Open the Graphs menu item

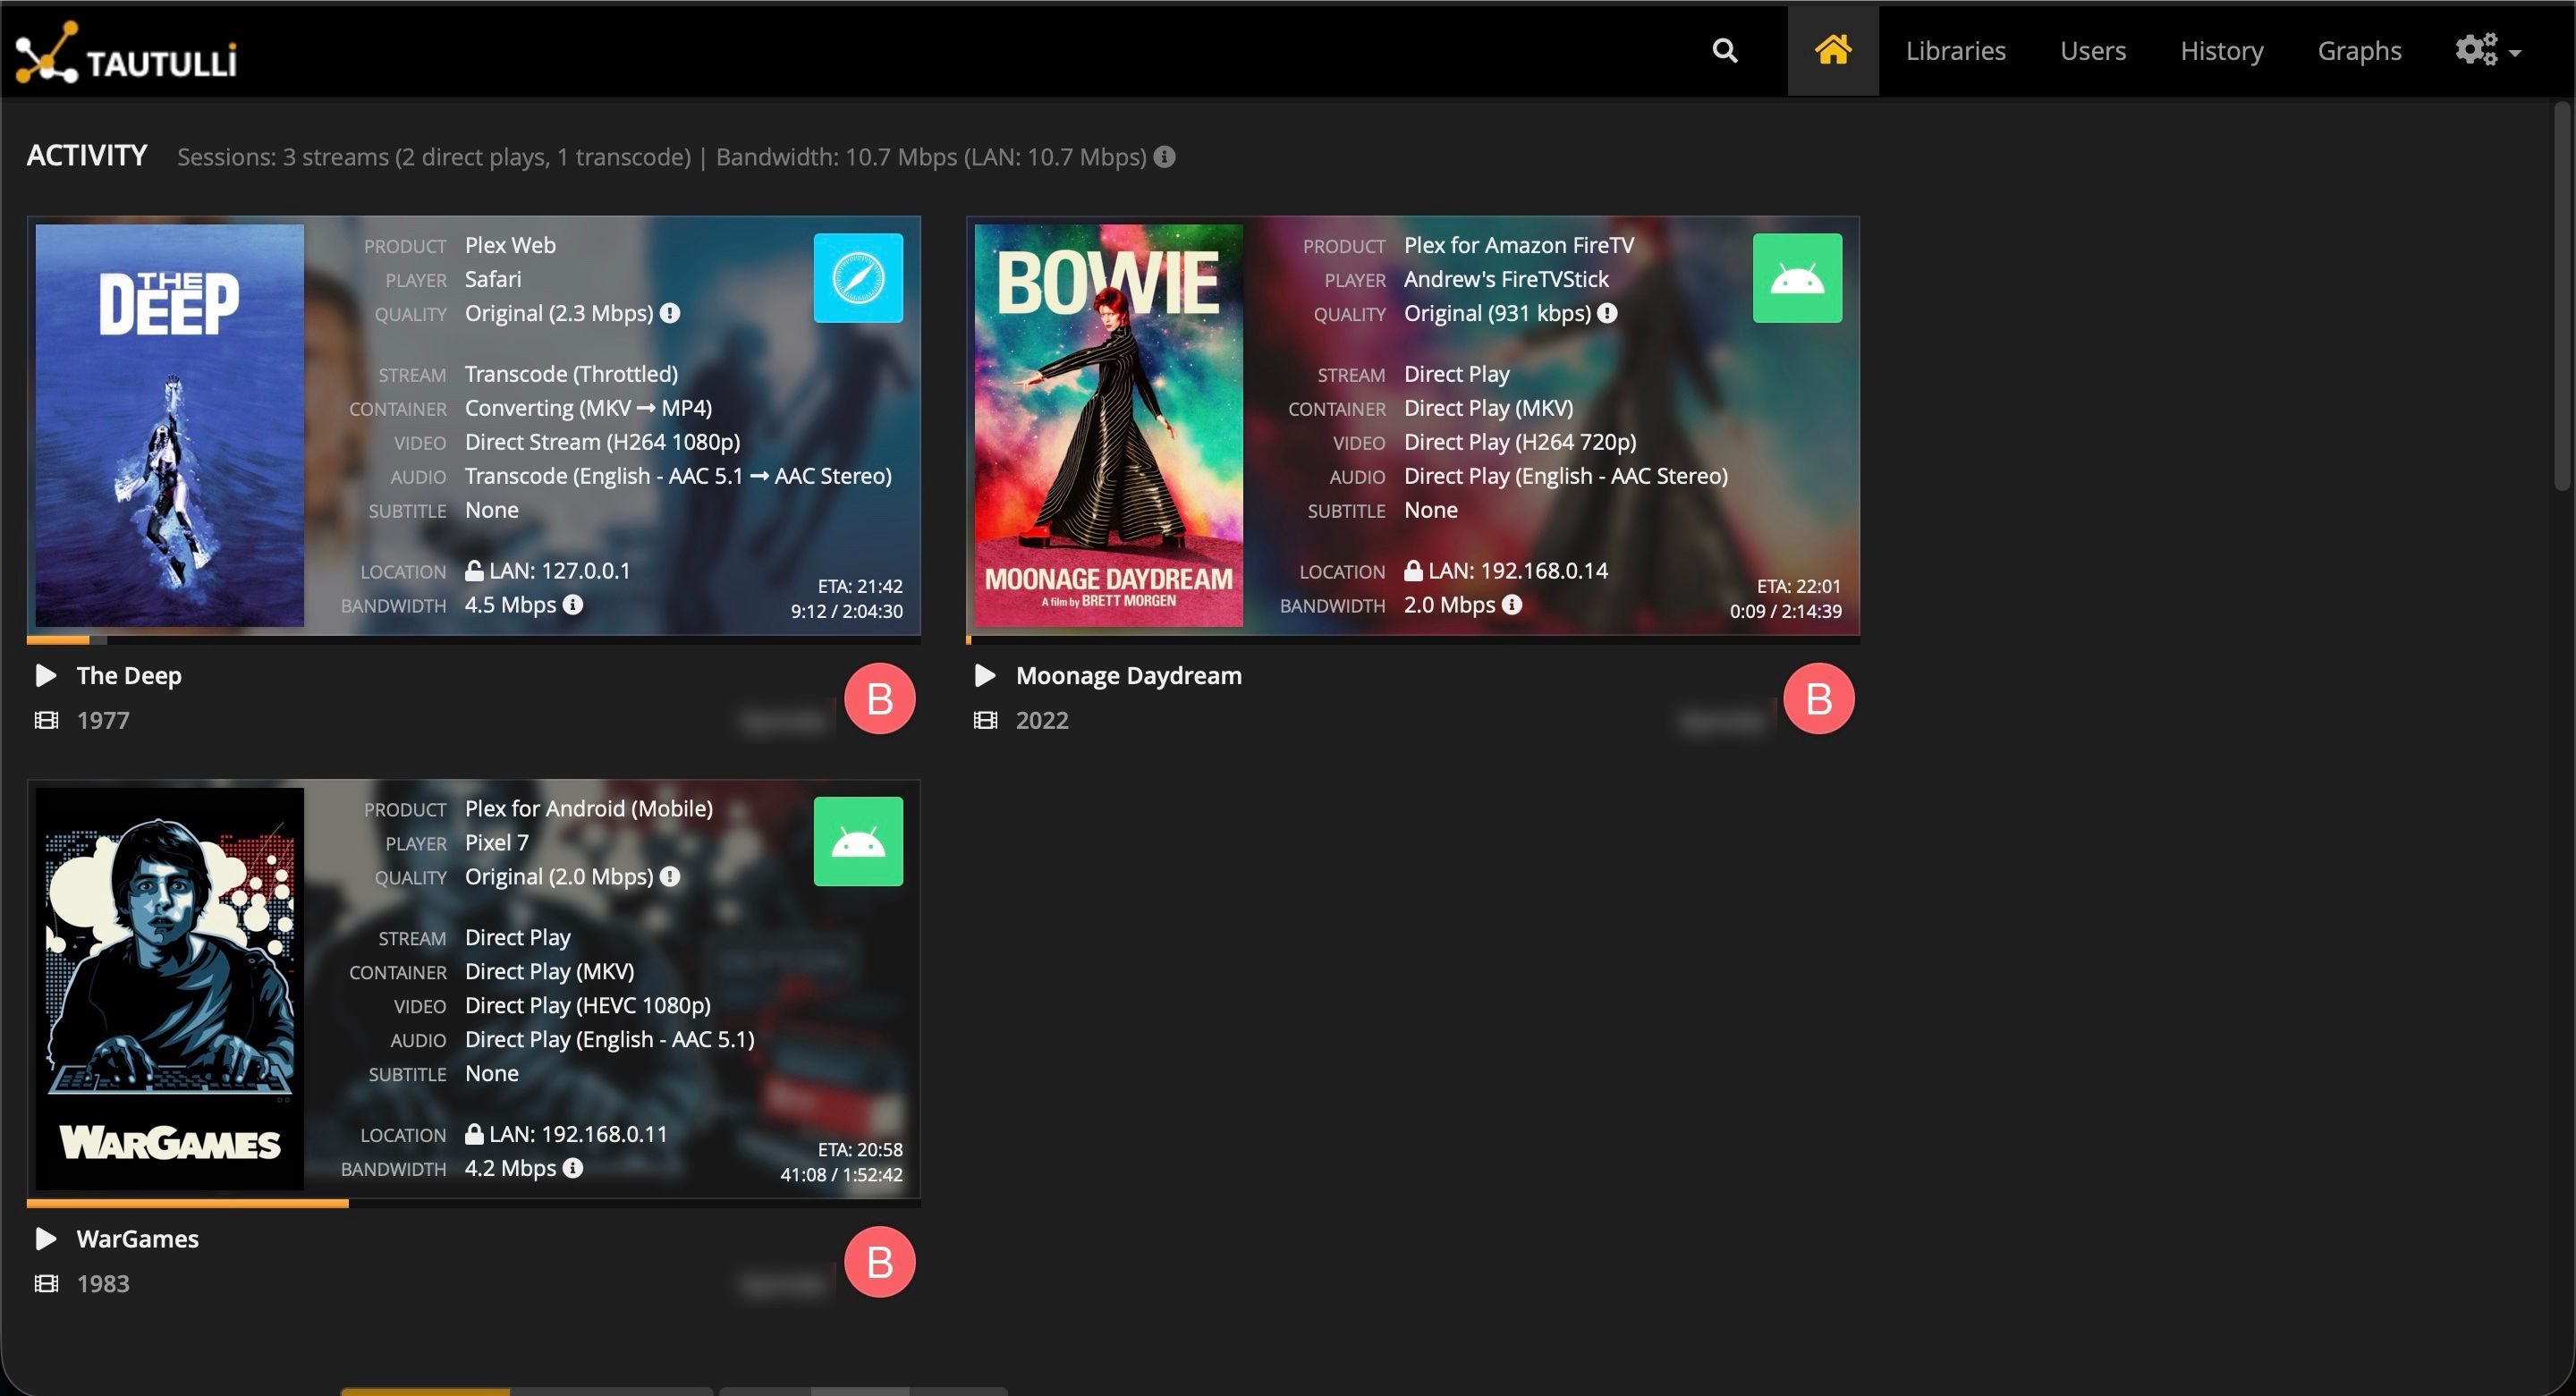pos(2359,50)
